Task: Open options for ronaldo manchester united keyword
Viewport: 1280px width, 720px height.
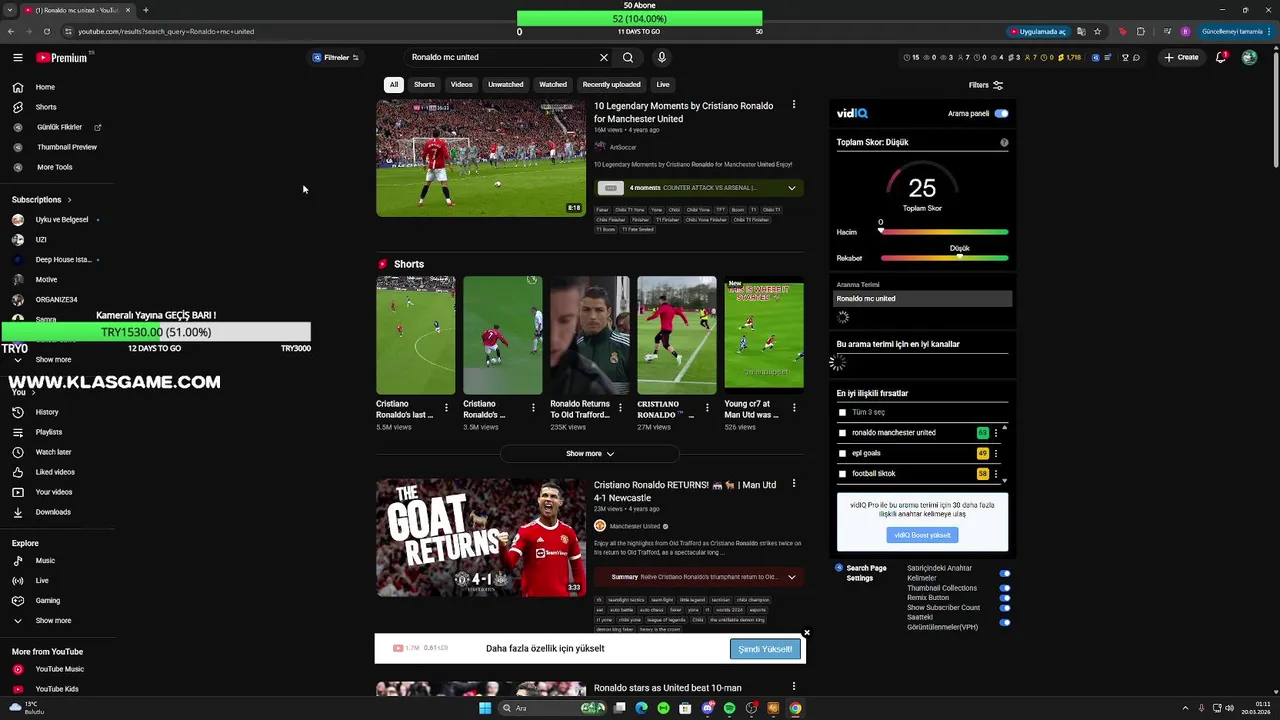Action: tap(996, 433)
